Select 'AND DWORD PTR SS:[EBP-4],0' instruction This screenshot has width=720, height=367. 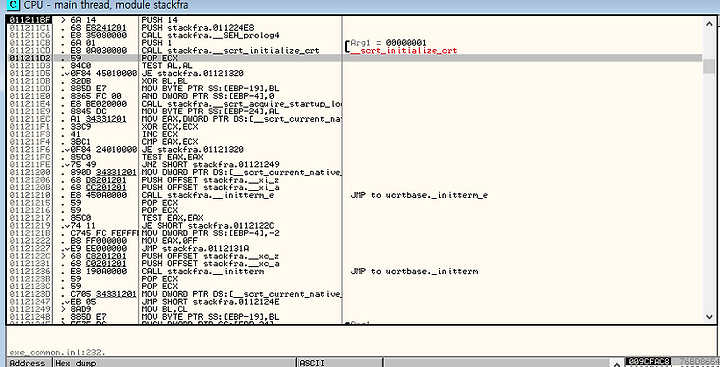pyautogui.click(x=209, y=96)
